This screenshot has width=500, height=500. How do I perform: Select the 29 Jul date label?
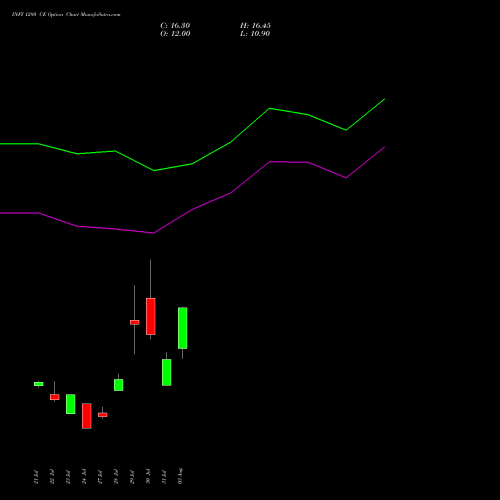click(x=132, y=477)
